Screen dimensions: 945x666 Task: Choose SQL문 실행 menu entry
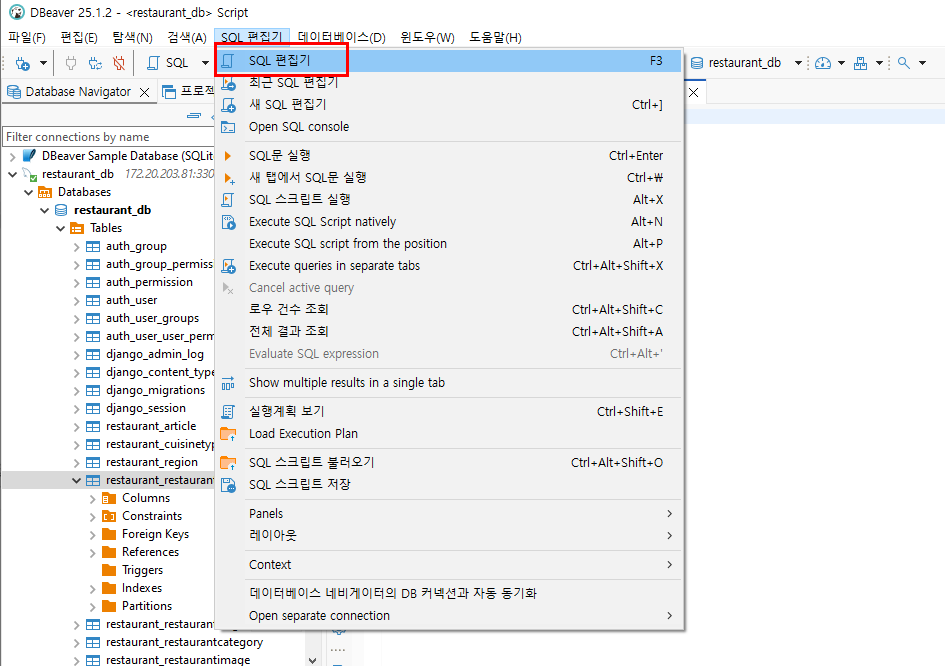pos(450,156)
